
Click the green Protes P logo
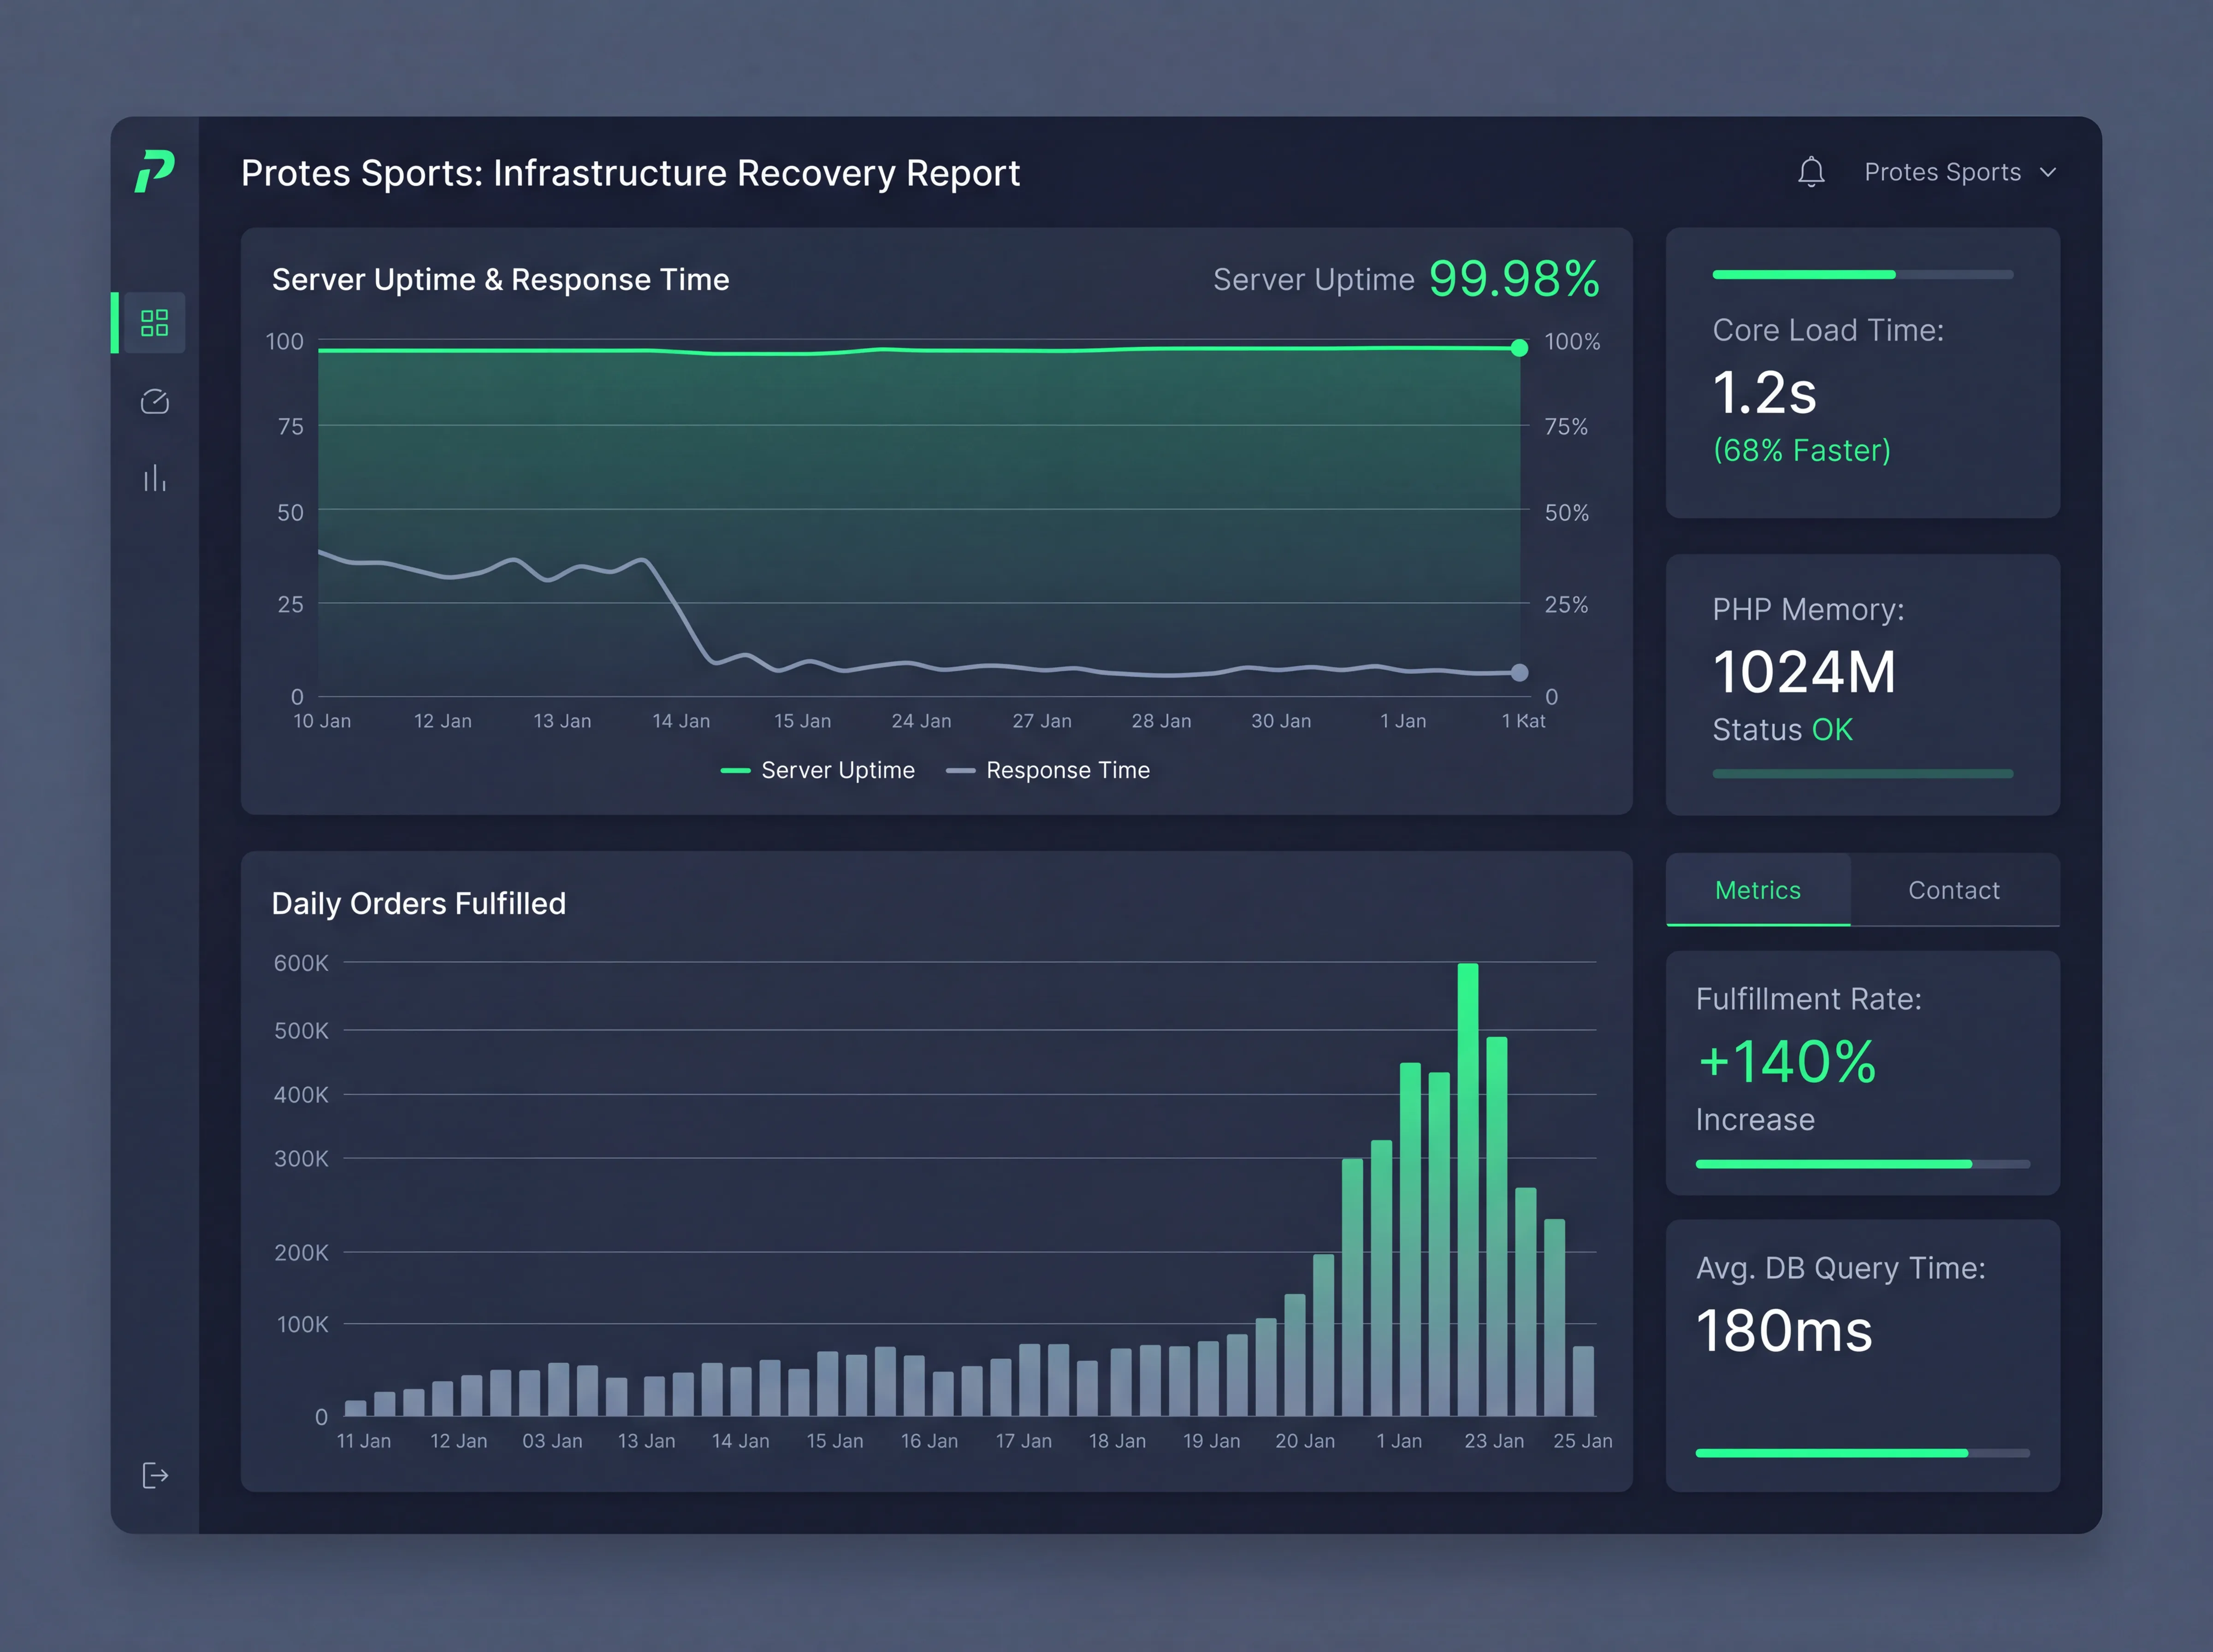pos(155,171)
